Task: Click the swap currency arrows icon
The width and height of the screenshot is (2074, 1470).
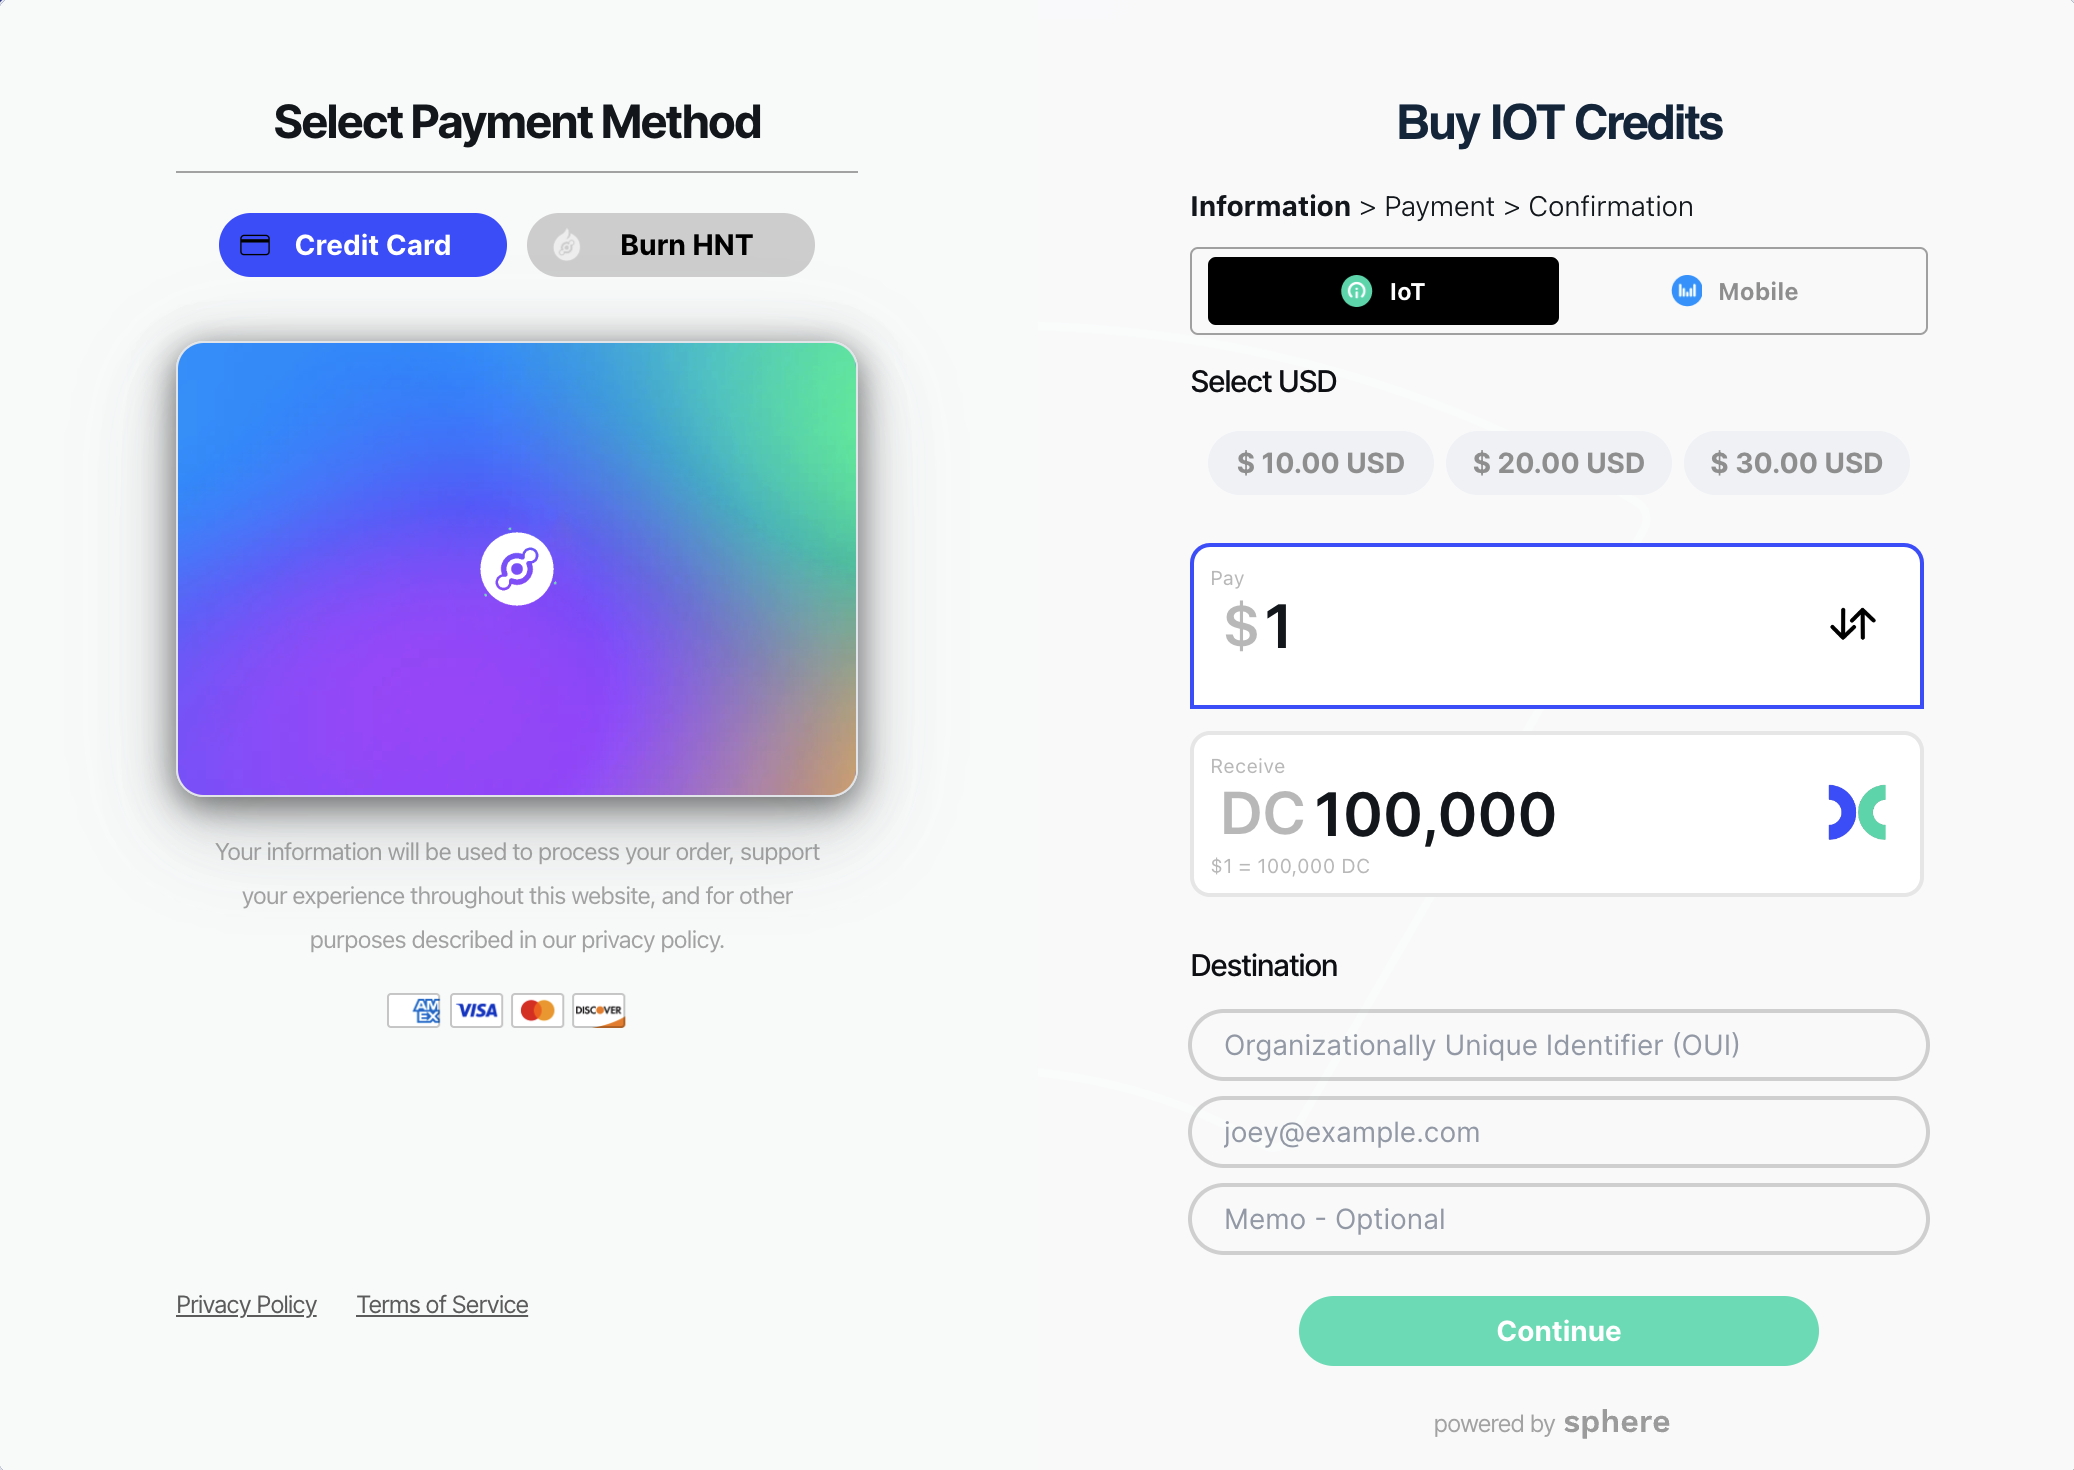Action: (x=1852, y=624)
